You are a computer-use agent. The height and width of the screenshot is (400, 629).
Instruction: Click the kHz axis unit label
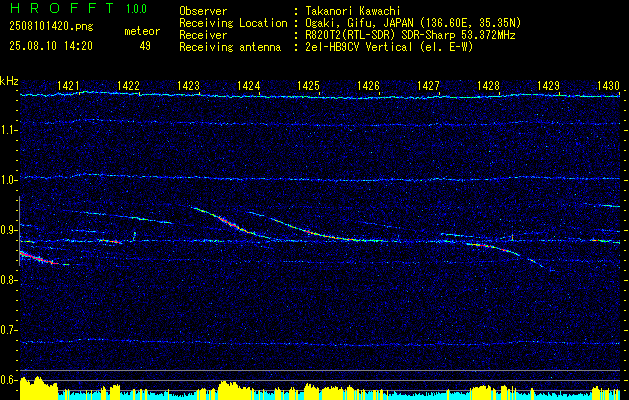(x=9, y=81)
